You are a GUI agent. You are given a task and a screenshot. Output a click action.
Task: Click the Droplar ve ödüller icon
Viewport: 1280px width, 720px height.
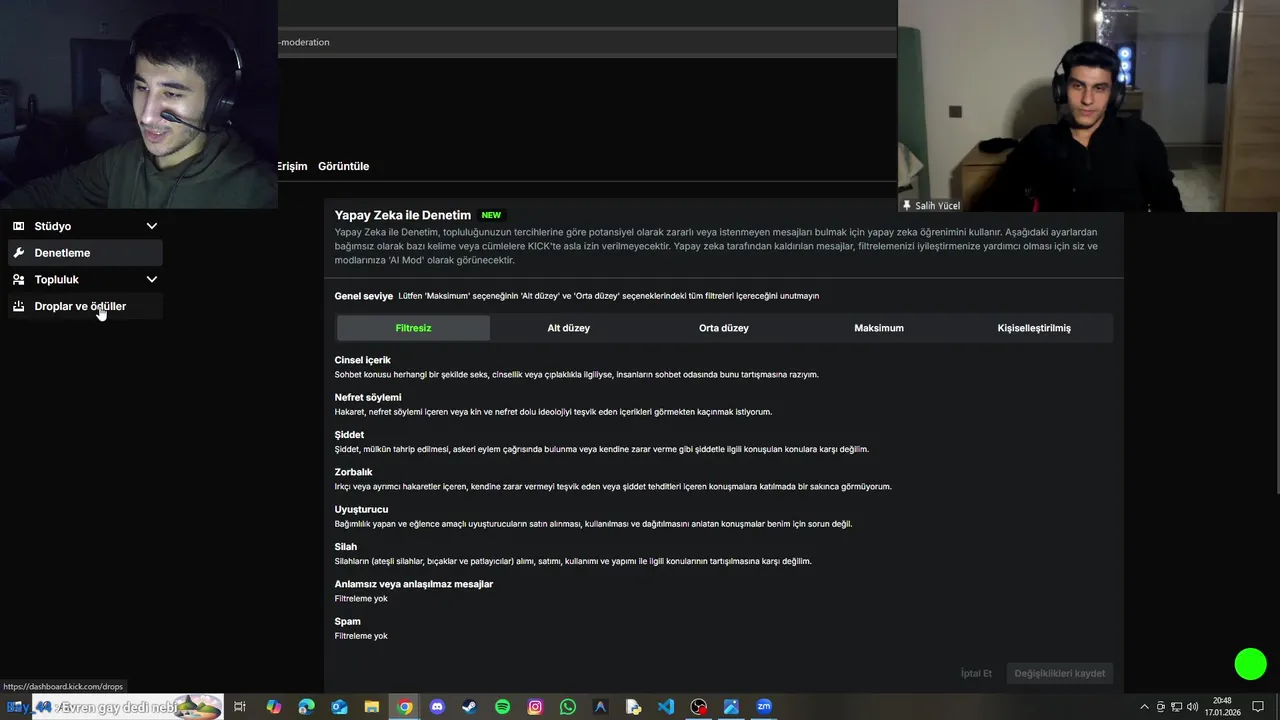19,306
